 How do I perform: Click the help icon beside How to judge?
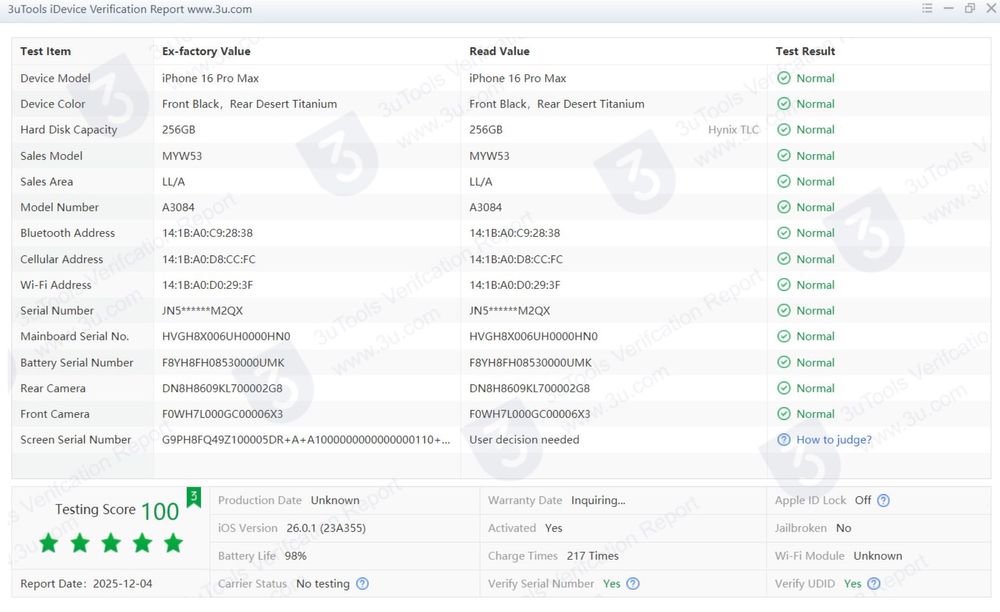pos(784,440)
